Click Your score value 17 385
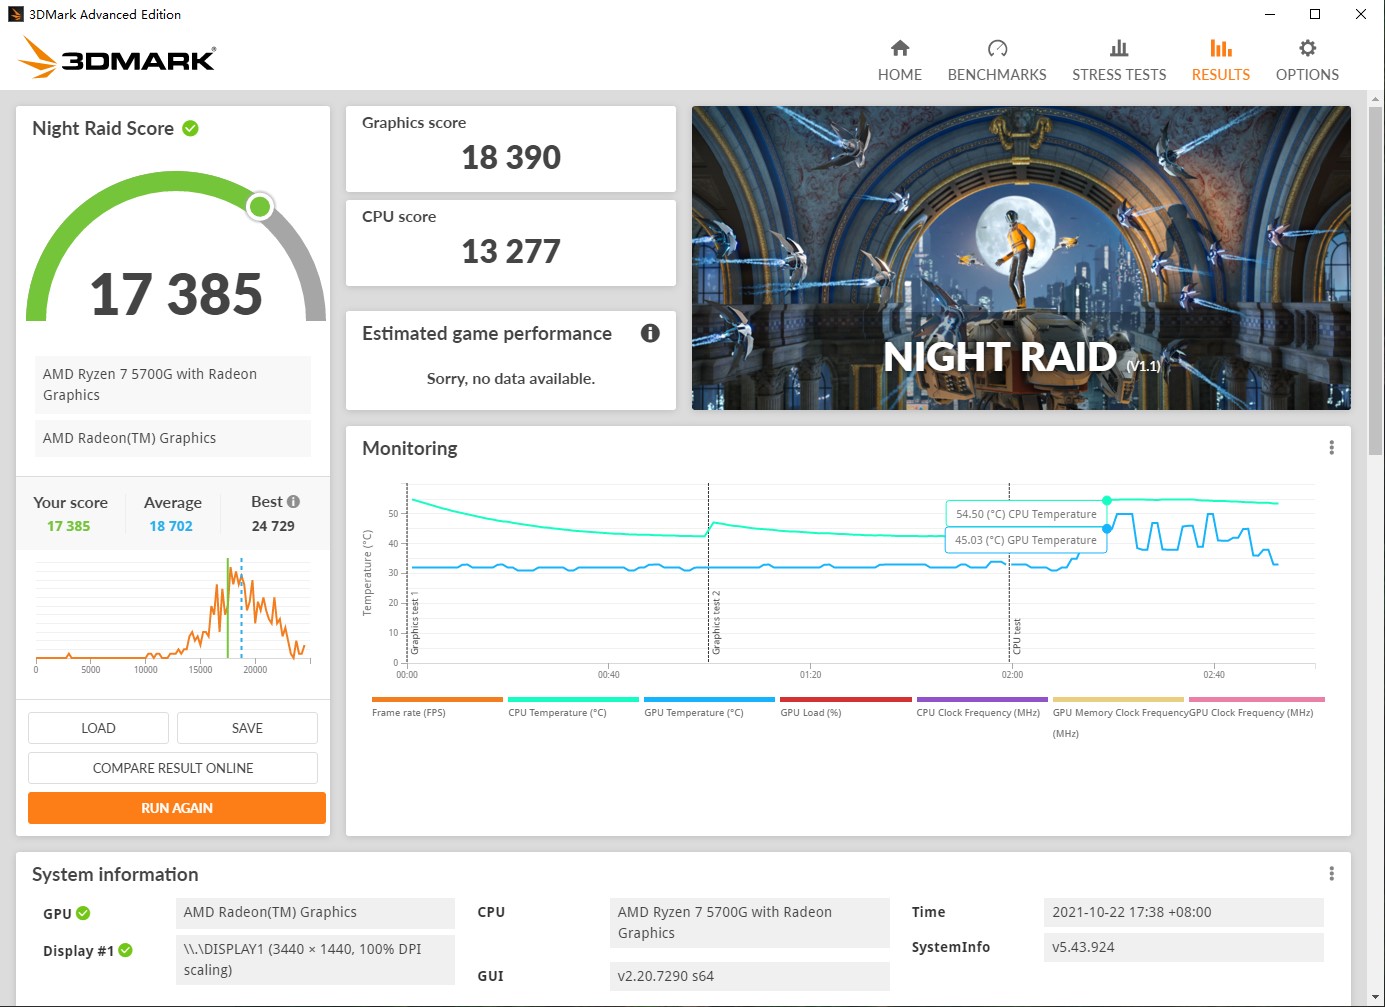 69,526
